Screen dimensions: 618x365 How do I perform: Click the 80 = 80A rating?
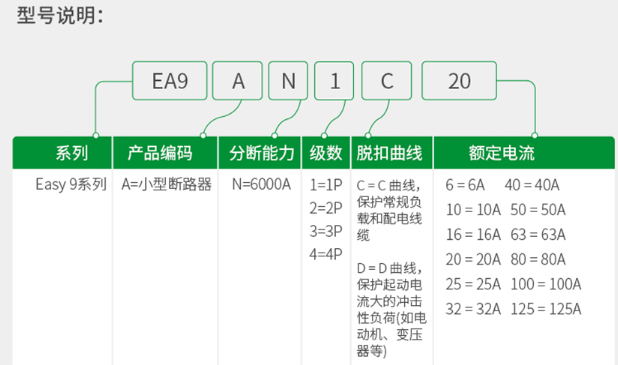[538, 259]
